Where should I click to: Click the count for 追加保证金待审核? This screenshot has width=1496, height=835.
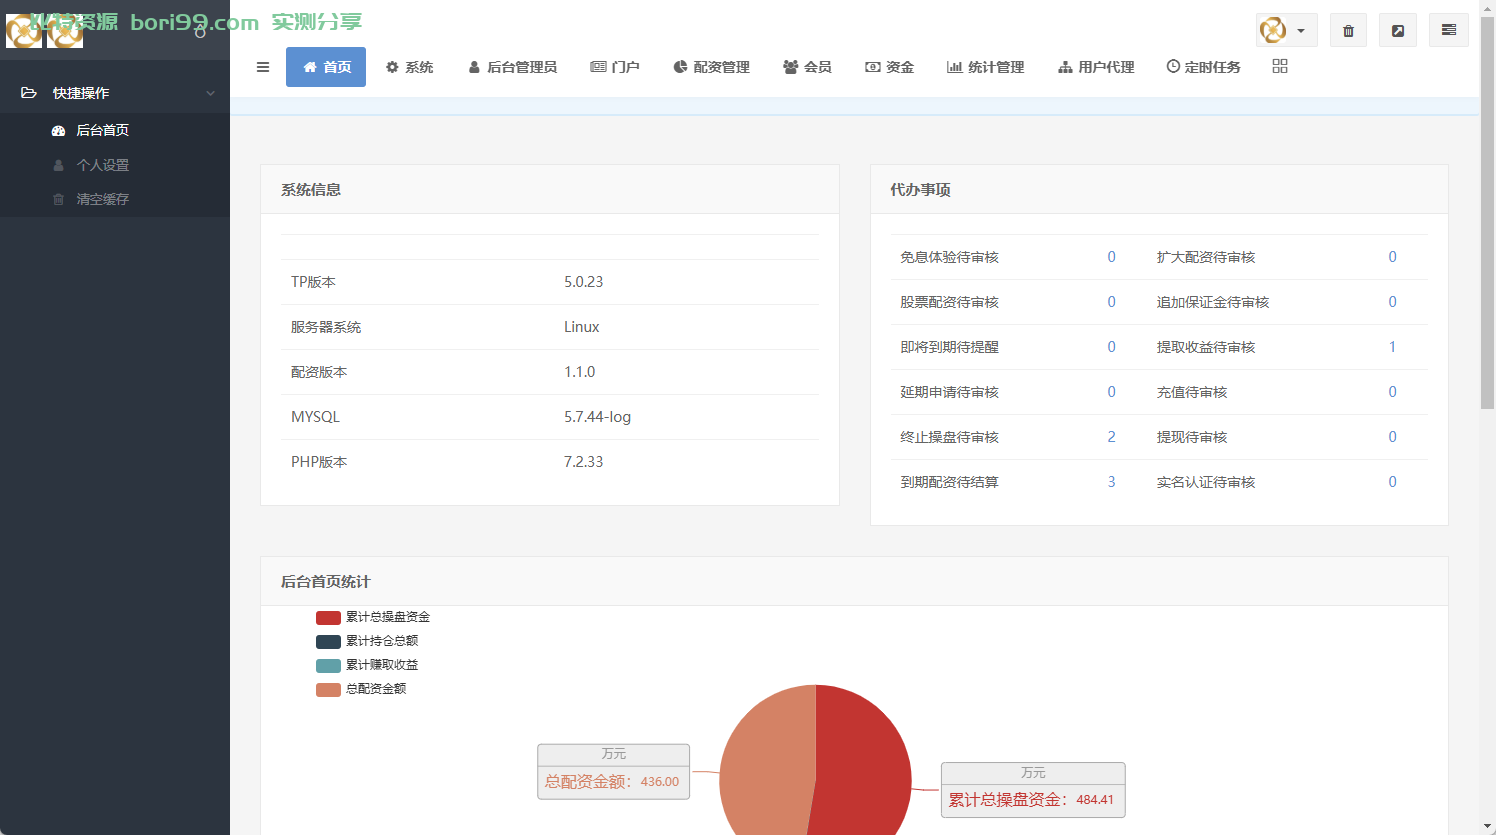(x=1392, y=302)
